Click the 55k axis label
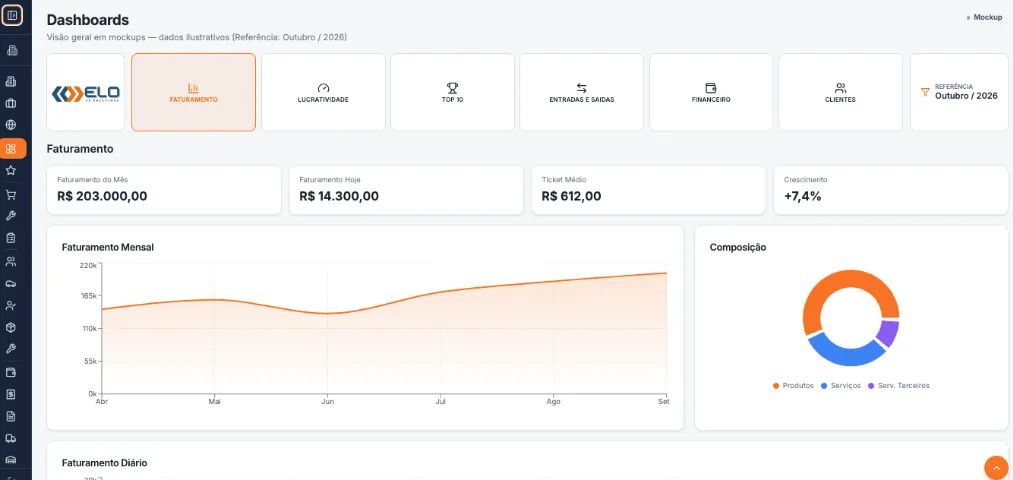This screenshot has width=1013, height=480. 90,361
